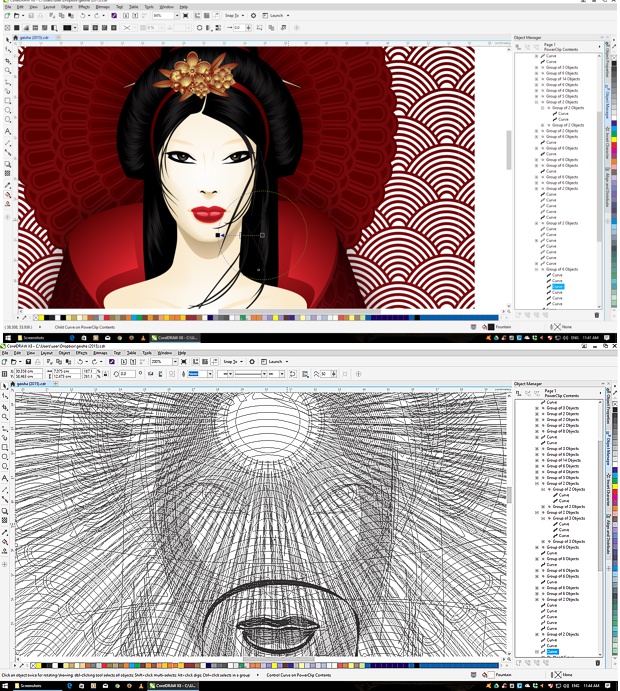Click the Undo arrow in upper window toolbar
This screenshot has width=620, height=691.
82,15
